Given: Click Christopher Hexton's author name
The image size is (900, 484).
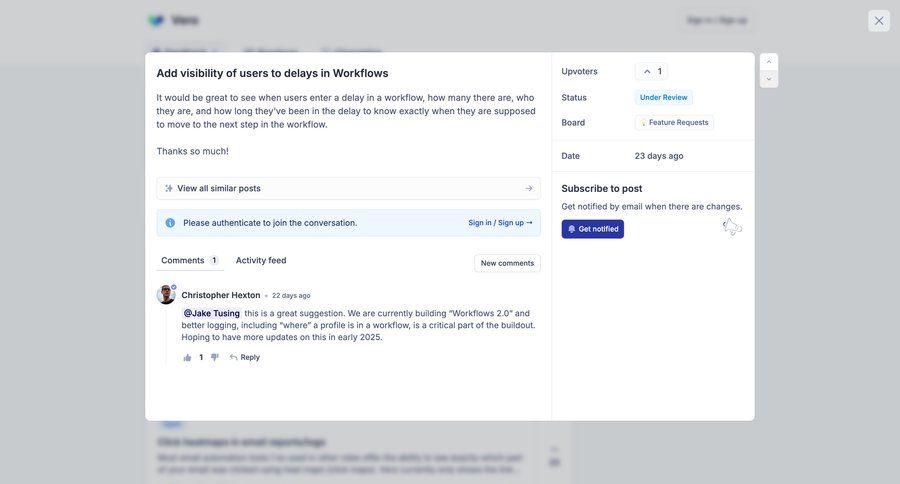Looking at the screenshot, I should [220, 295].
